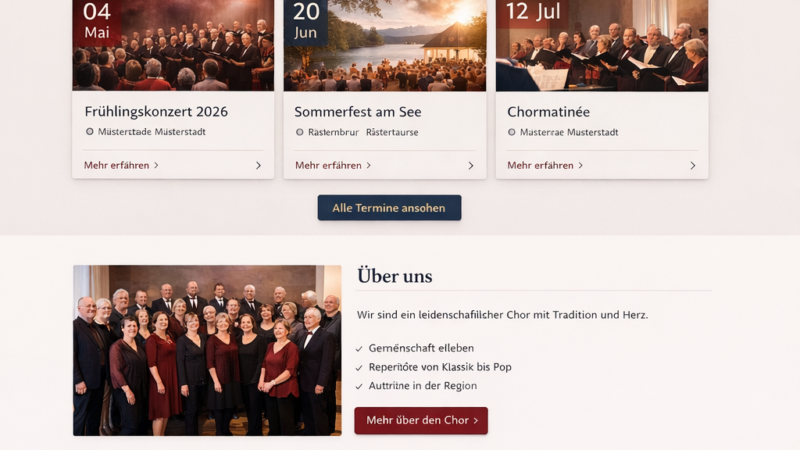Select the 20 Jun date badge

(x=306, y=20)
